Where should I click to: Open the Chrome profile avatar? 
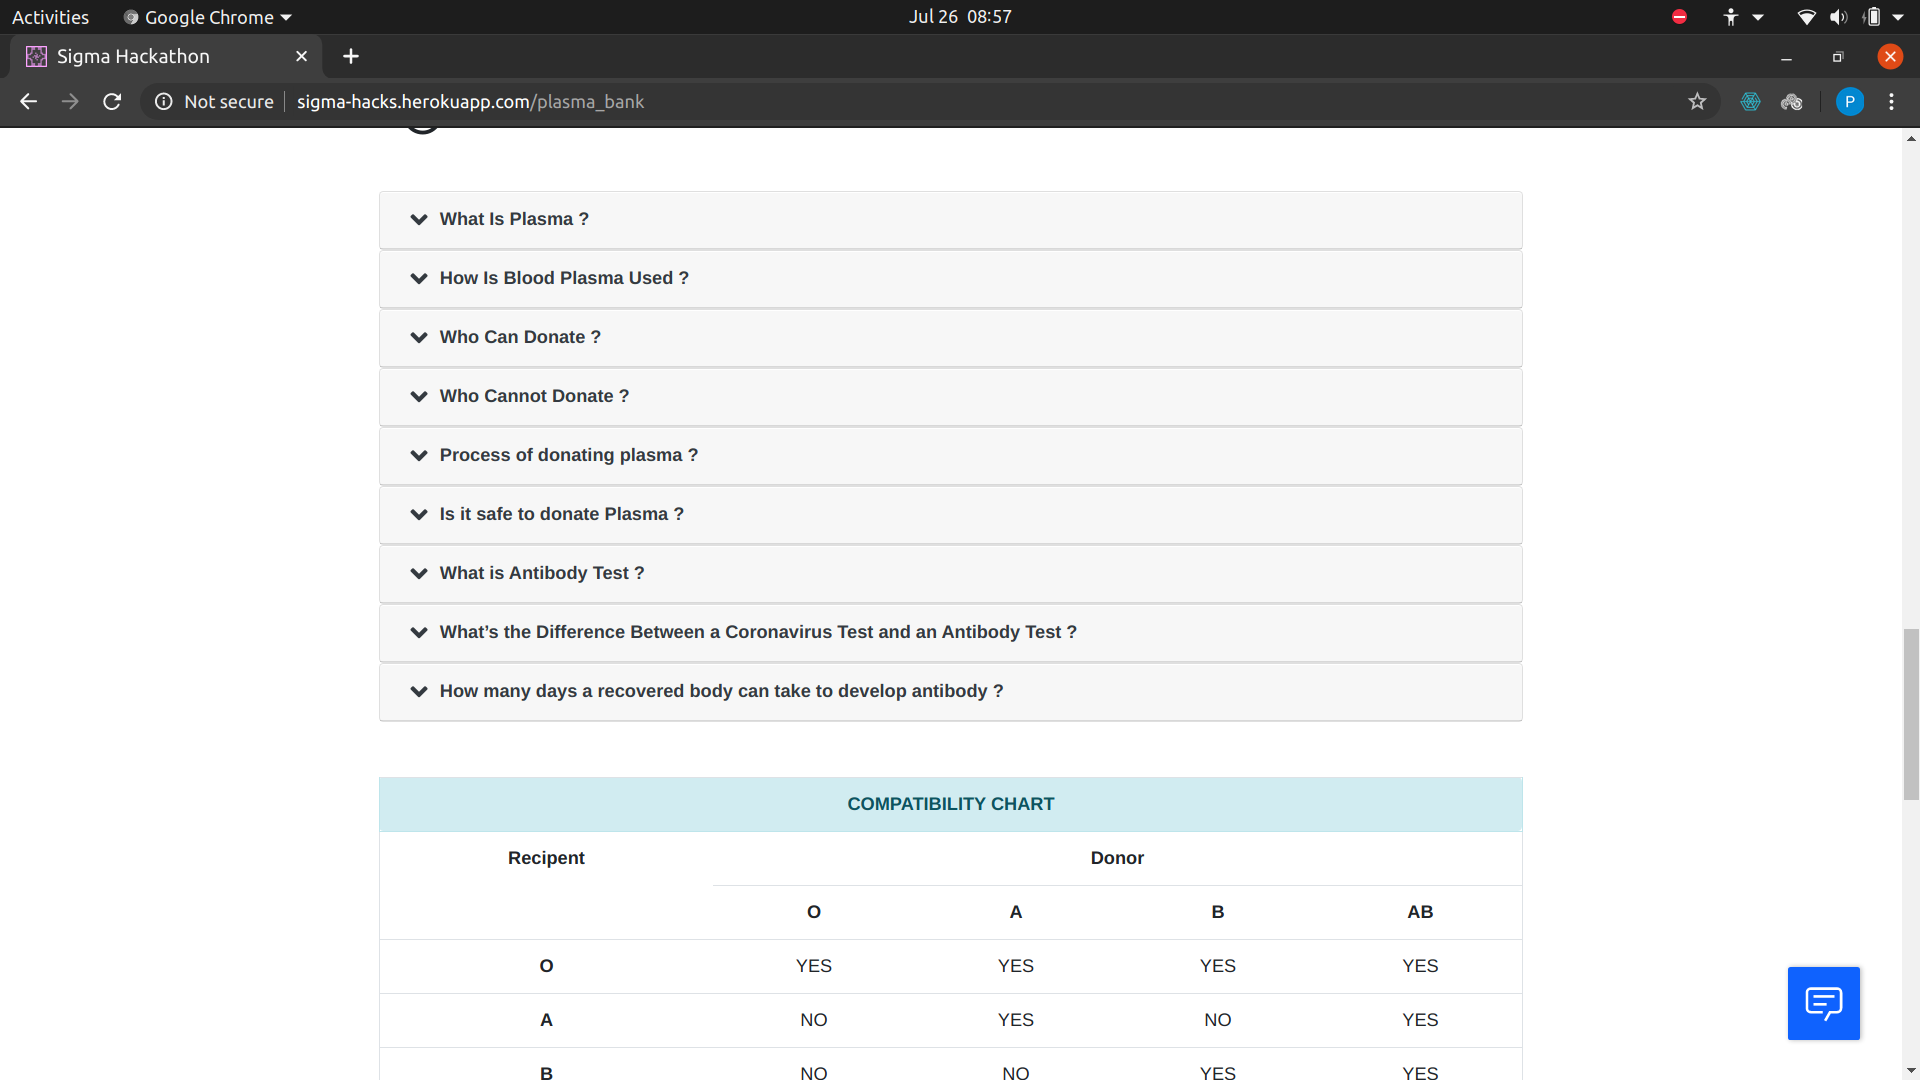tap(1849, 101)
